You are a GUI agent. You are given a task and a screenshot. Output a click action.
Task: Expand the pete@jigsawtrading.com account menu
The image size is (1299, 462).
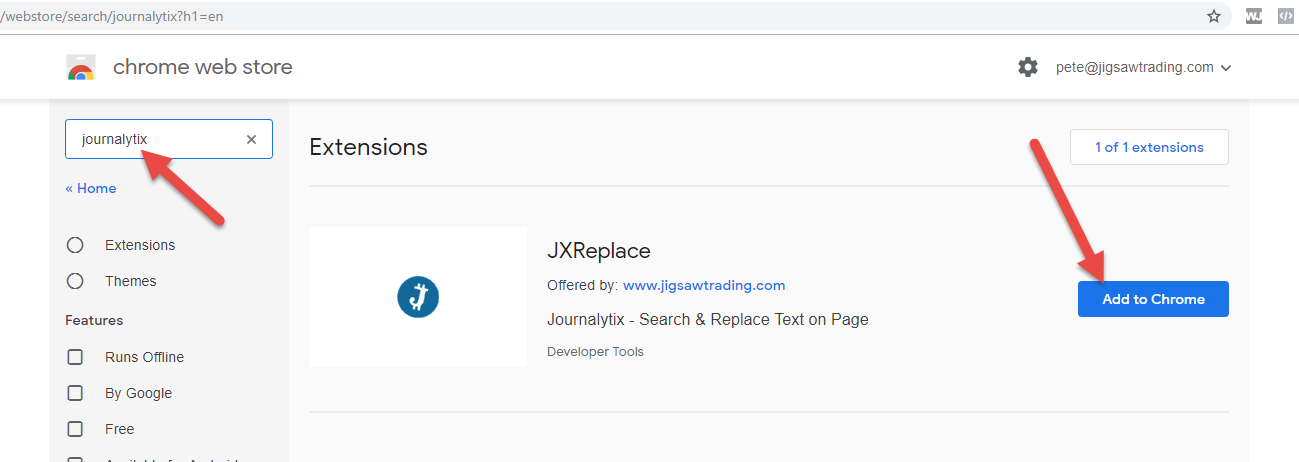point(1144,67)
